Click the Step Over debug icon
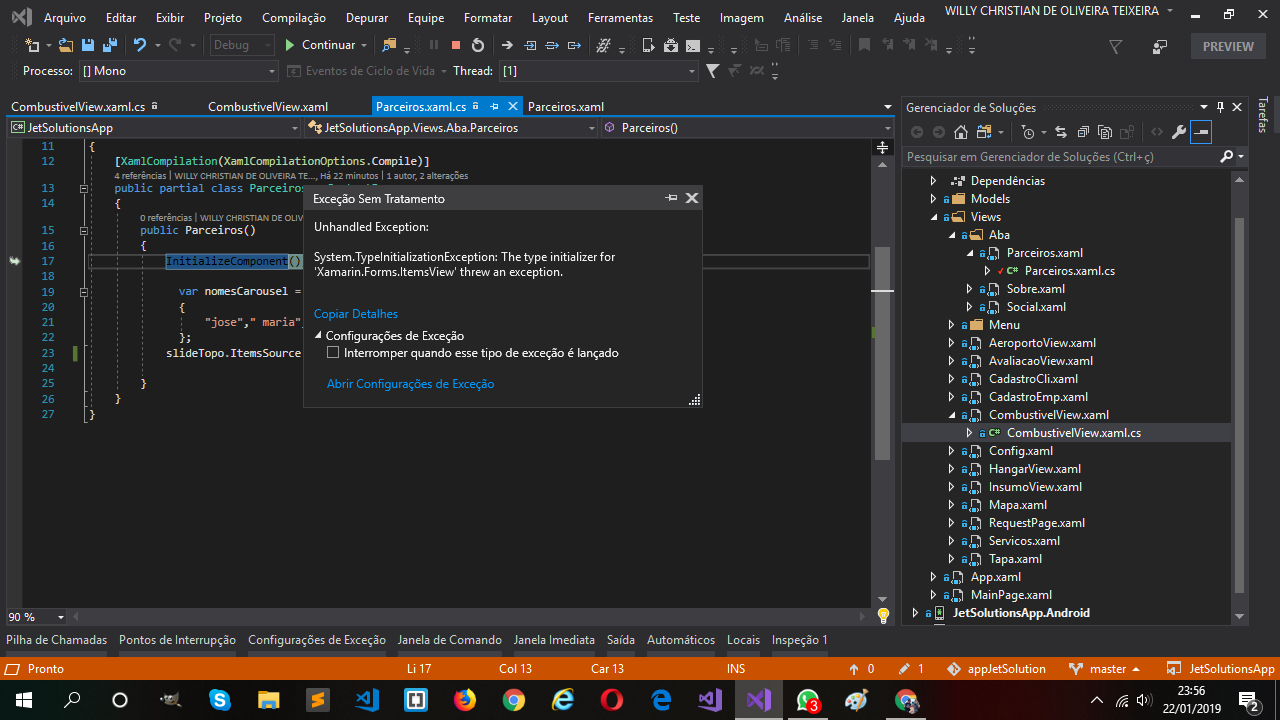The height and width of the screenshot is (720, 1280). click(552, 45)
